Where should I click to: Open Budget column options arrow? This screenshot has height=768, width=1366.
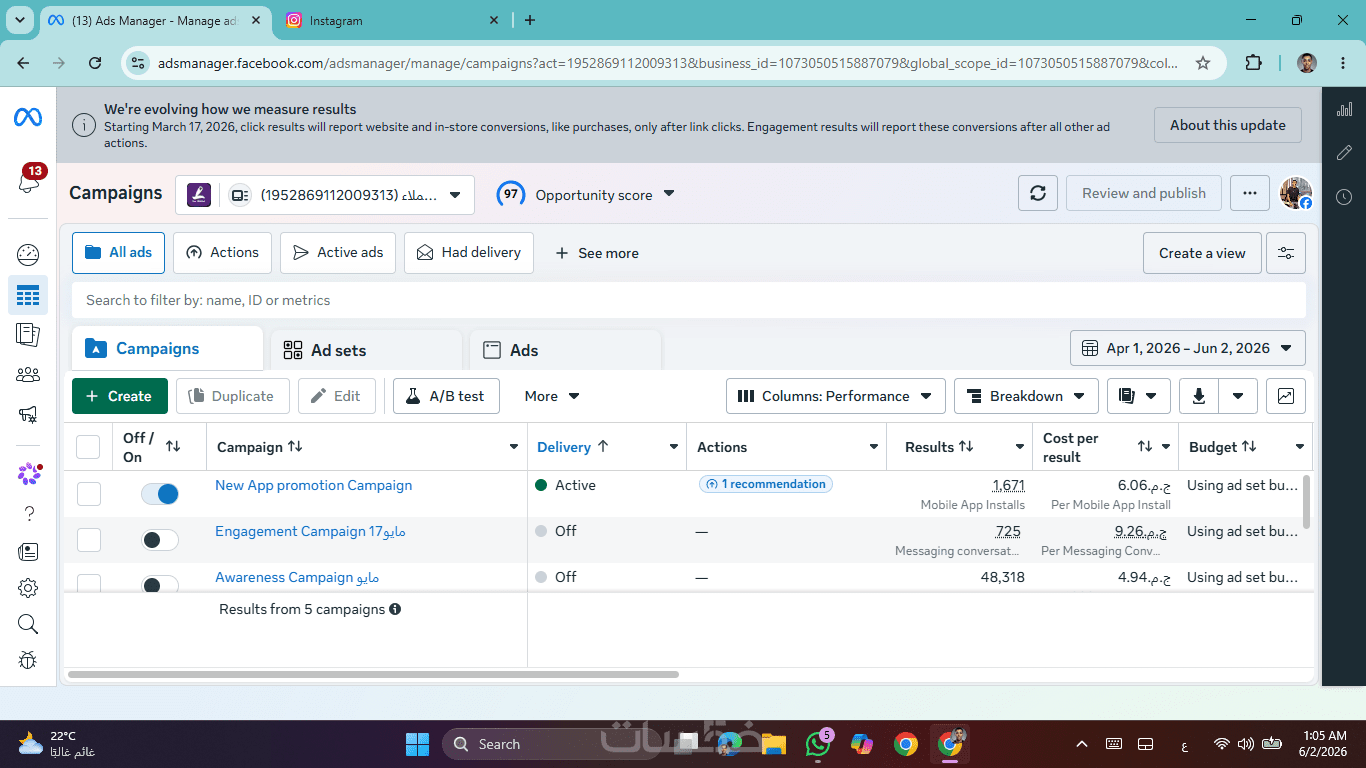click(1300, 447)
